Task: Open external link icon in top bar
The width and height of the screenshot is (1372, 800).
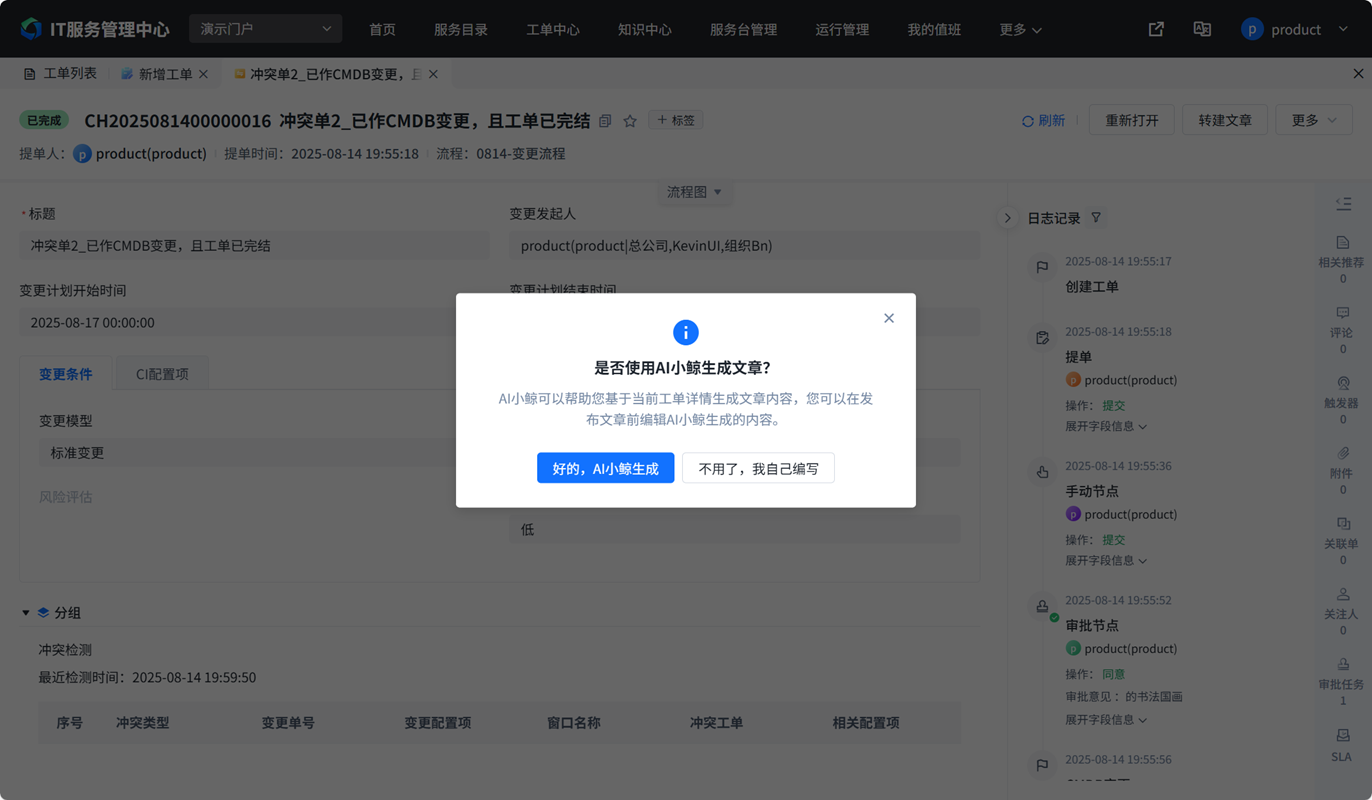Action: tap(1156, 29)
